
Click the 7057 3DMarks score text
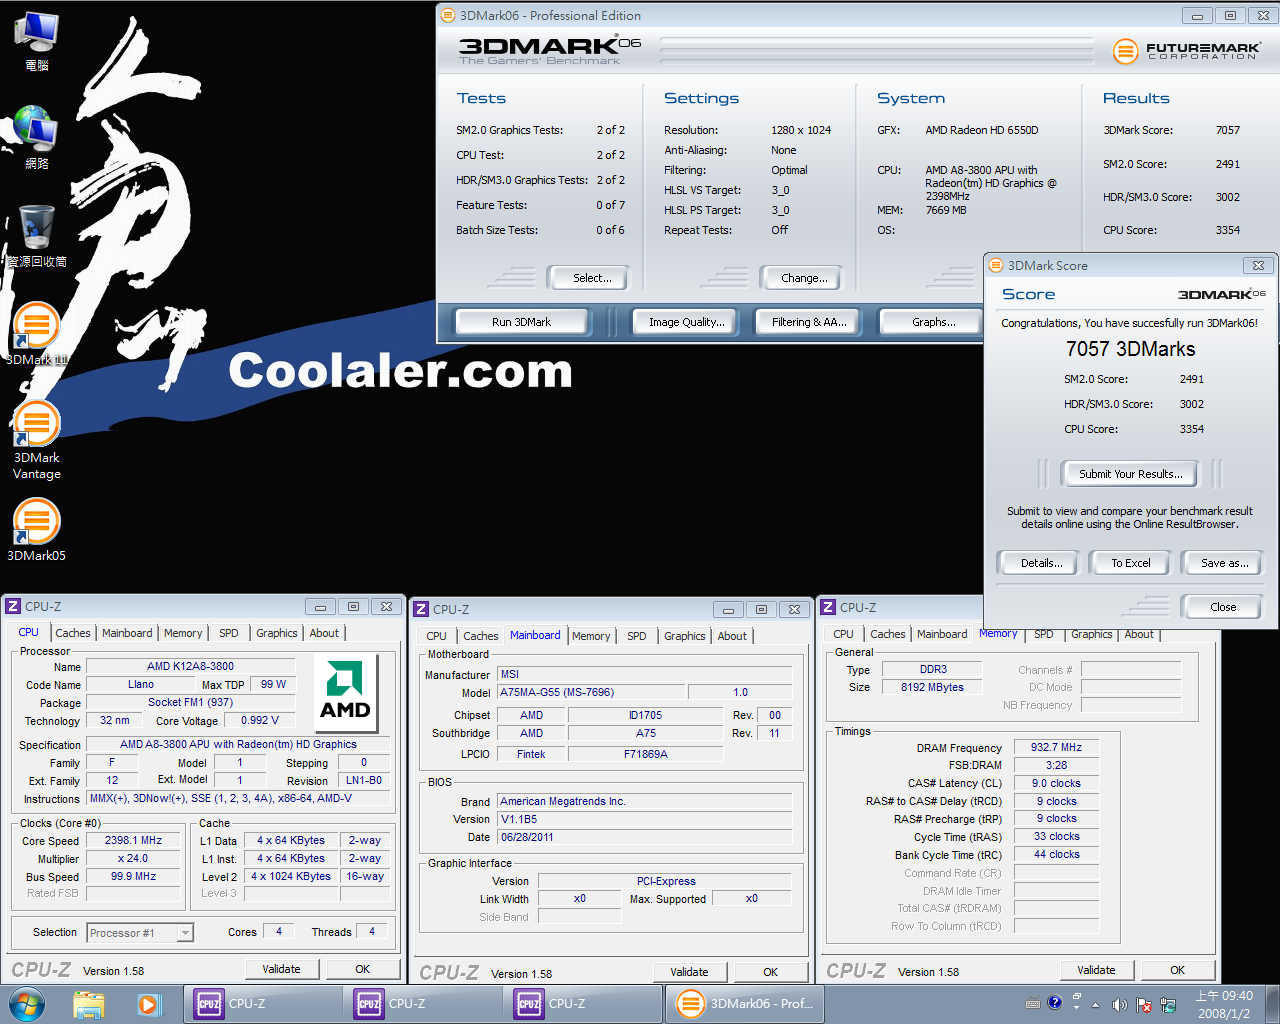tap(1130, 349)
